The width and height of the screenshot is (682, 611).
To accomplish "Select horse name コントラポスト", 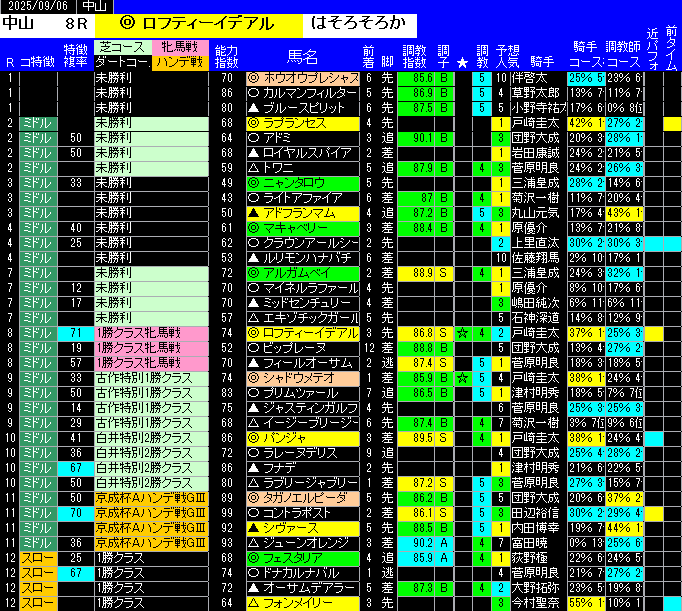I will (x=303, y=513).
